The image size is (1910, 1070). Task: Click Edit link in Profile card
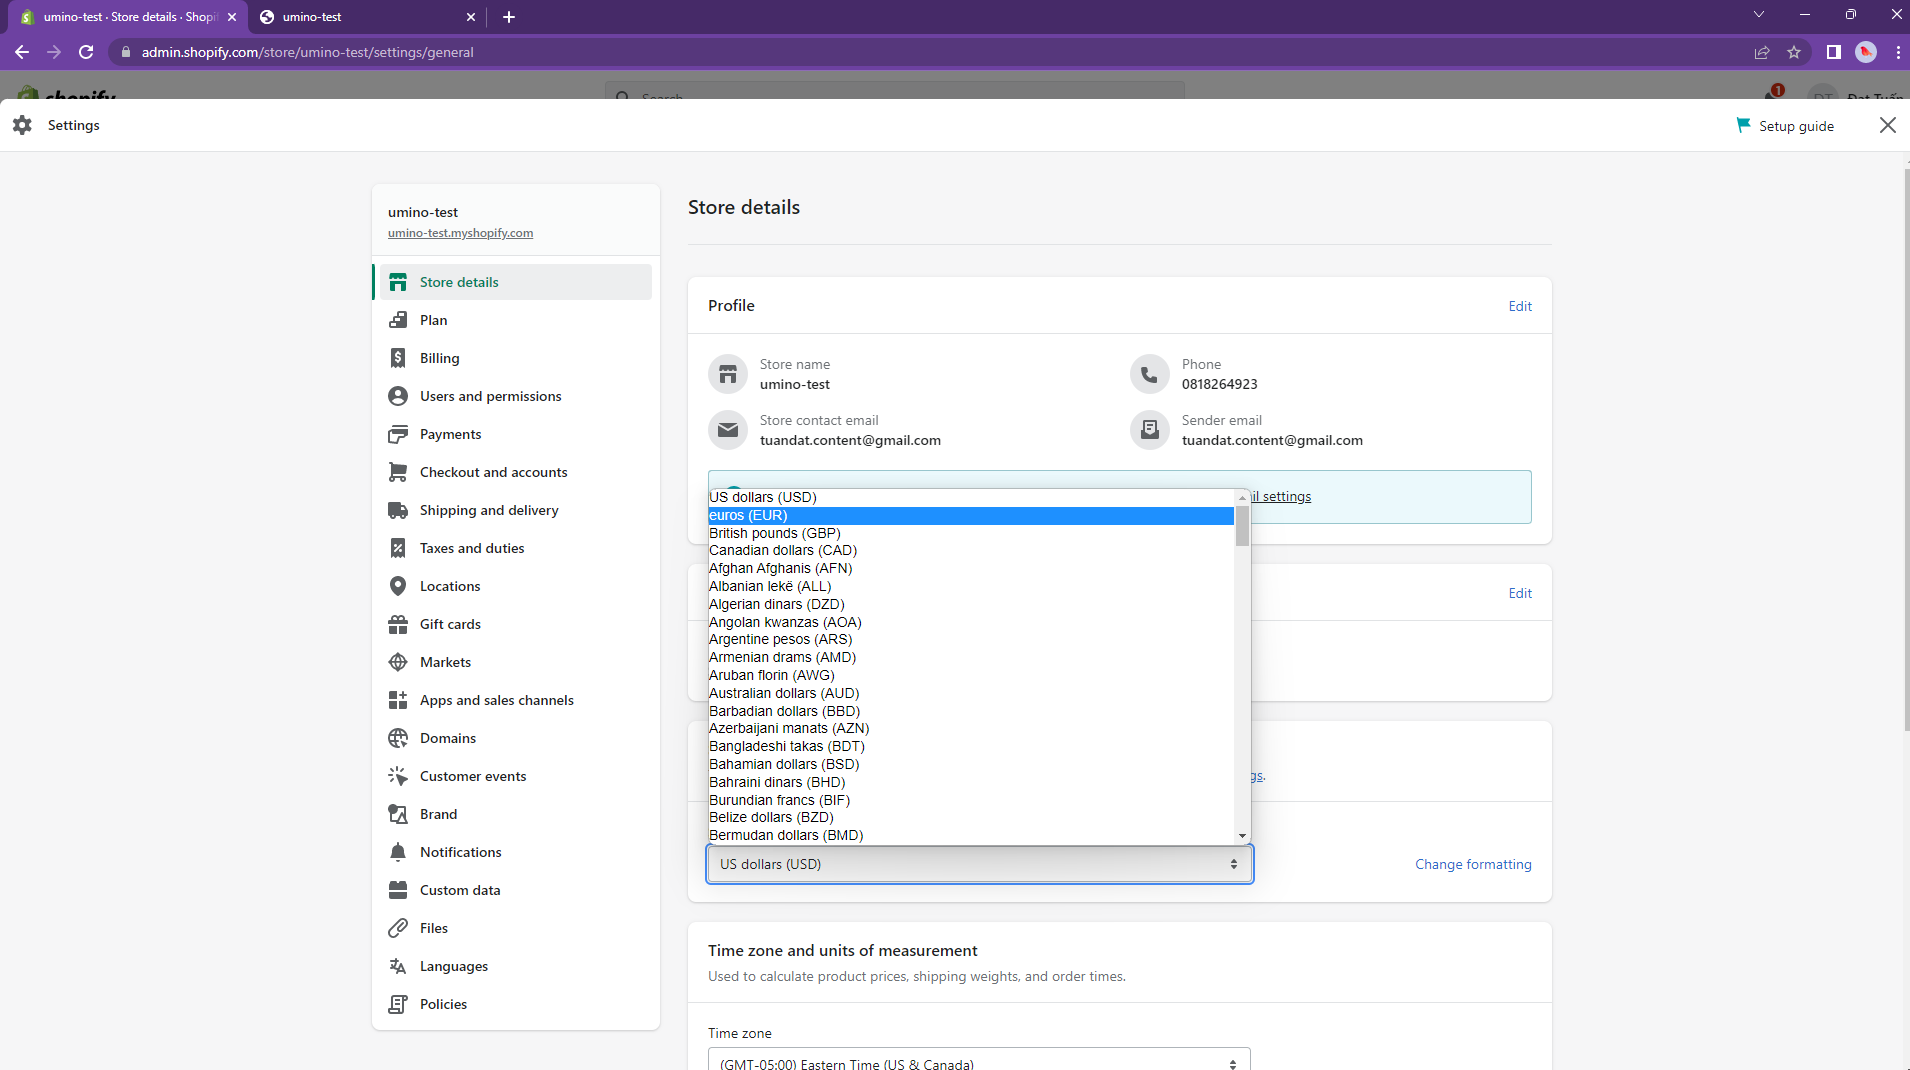1519,306
